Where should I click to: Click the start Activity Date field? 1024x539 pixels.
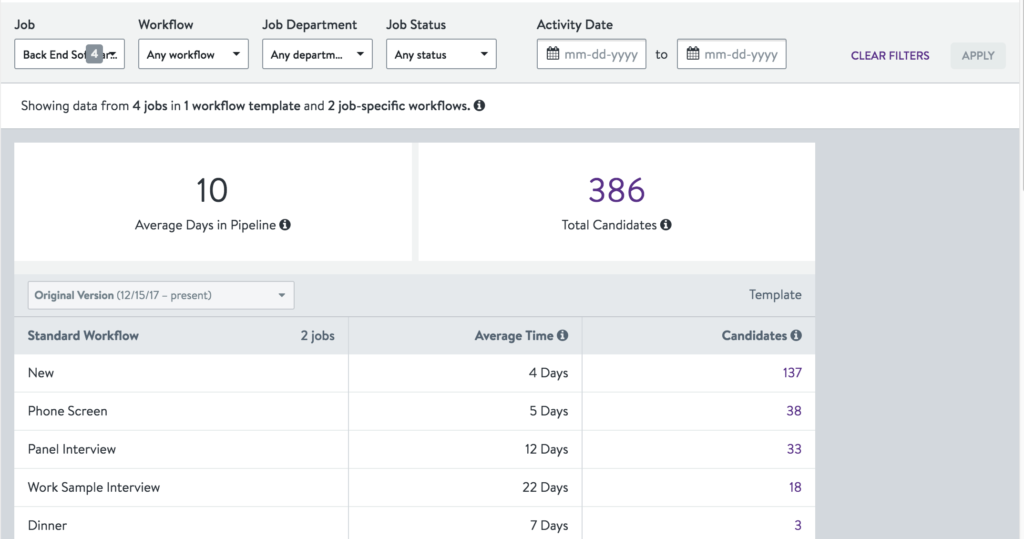(591, 54)
